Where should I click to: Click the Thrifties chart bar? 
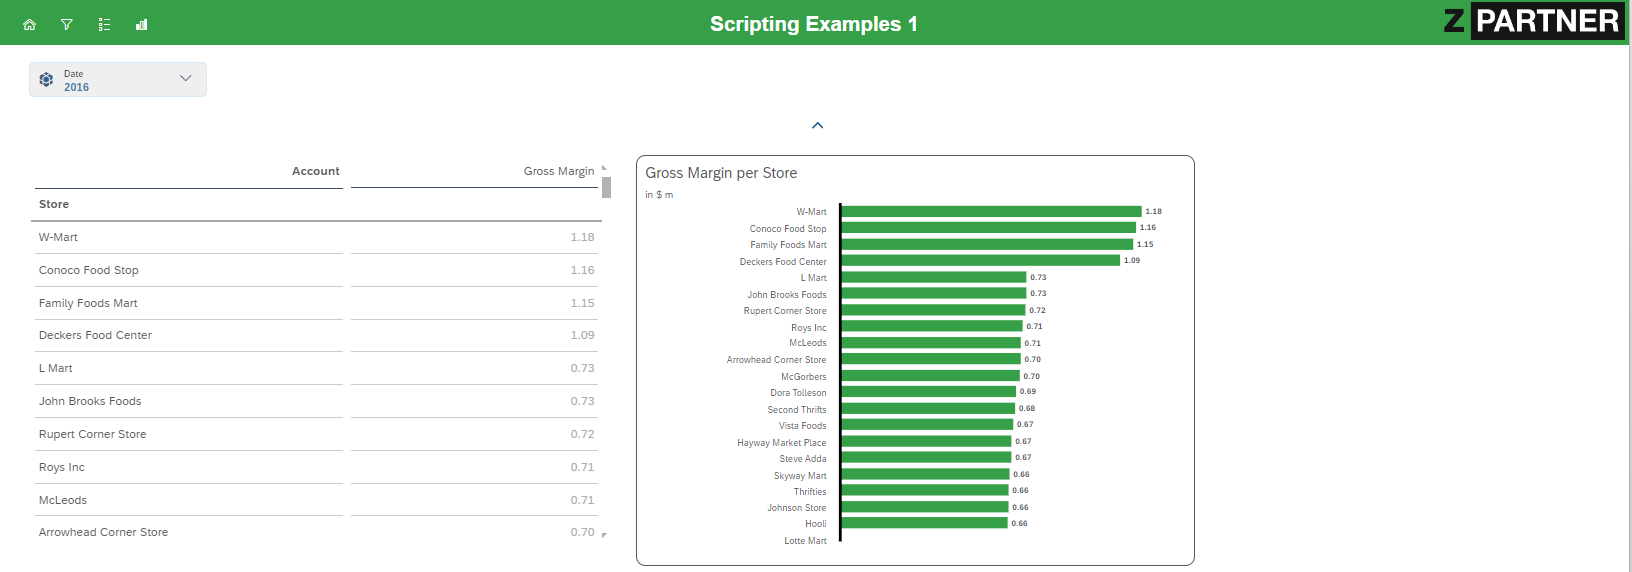925,490
